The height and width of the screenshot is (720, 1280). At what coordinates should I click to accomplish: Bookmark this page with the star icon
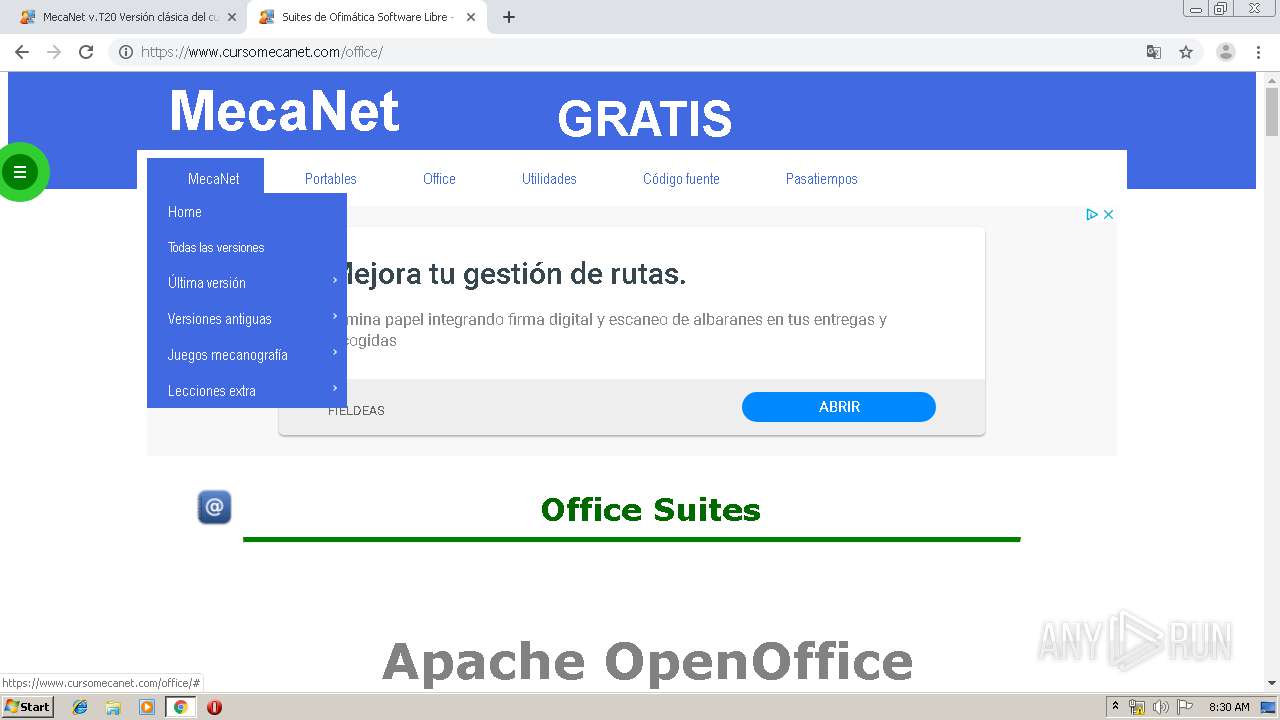(1186, 52)
